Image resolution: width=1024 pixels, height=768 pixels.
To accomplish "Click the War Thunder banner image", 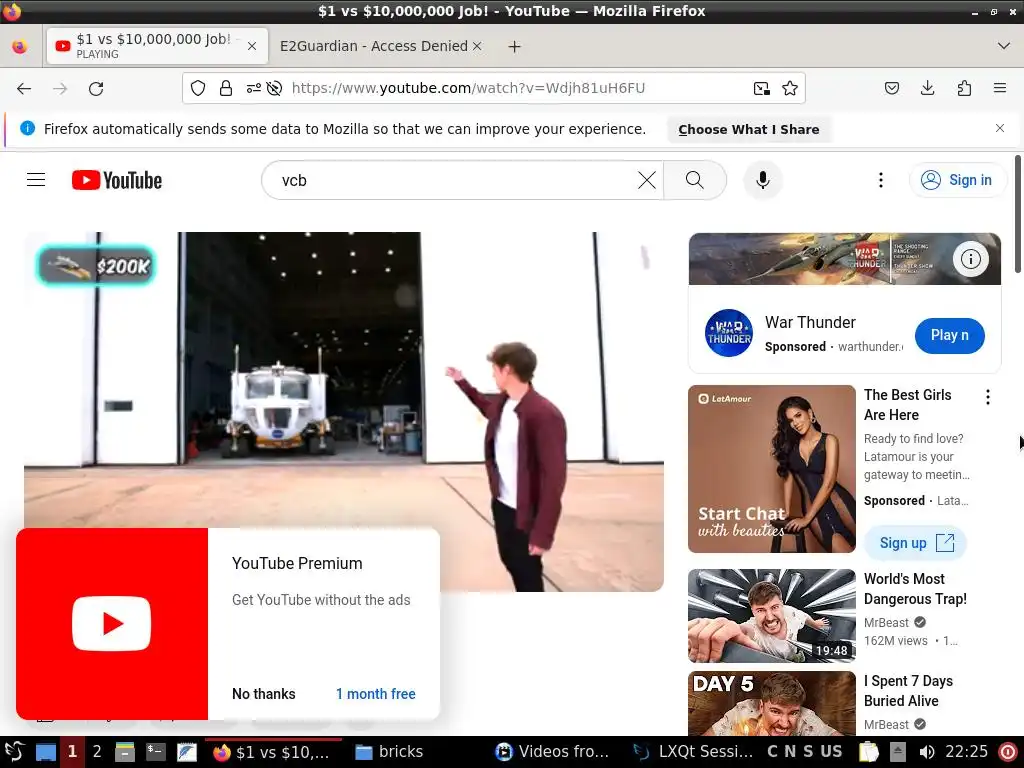I will pos(844,259).
